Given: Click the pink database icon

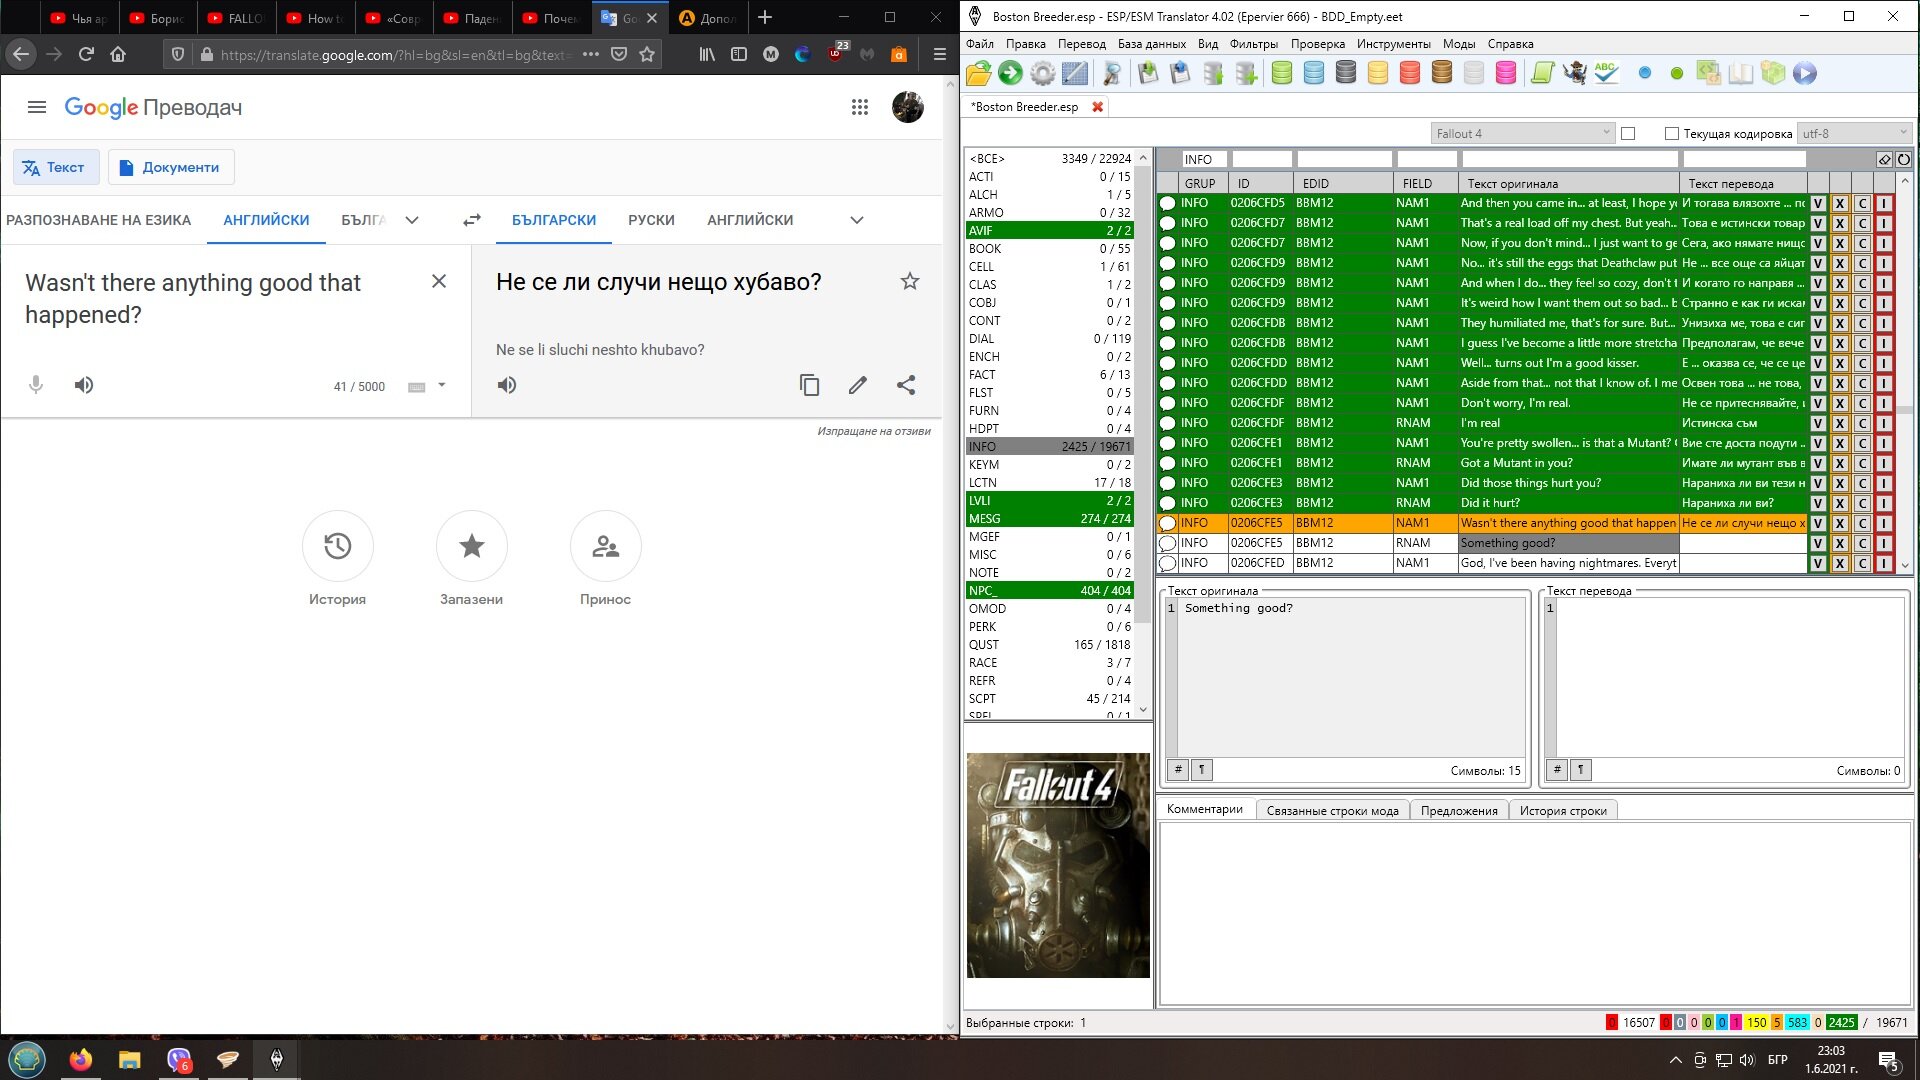Looking at the screenshot, I should click(1505, 73).
